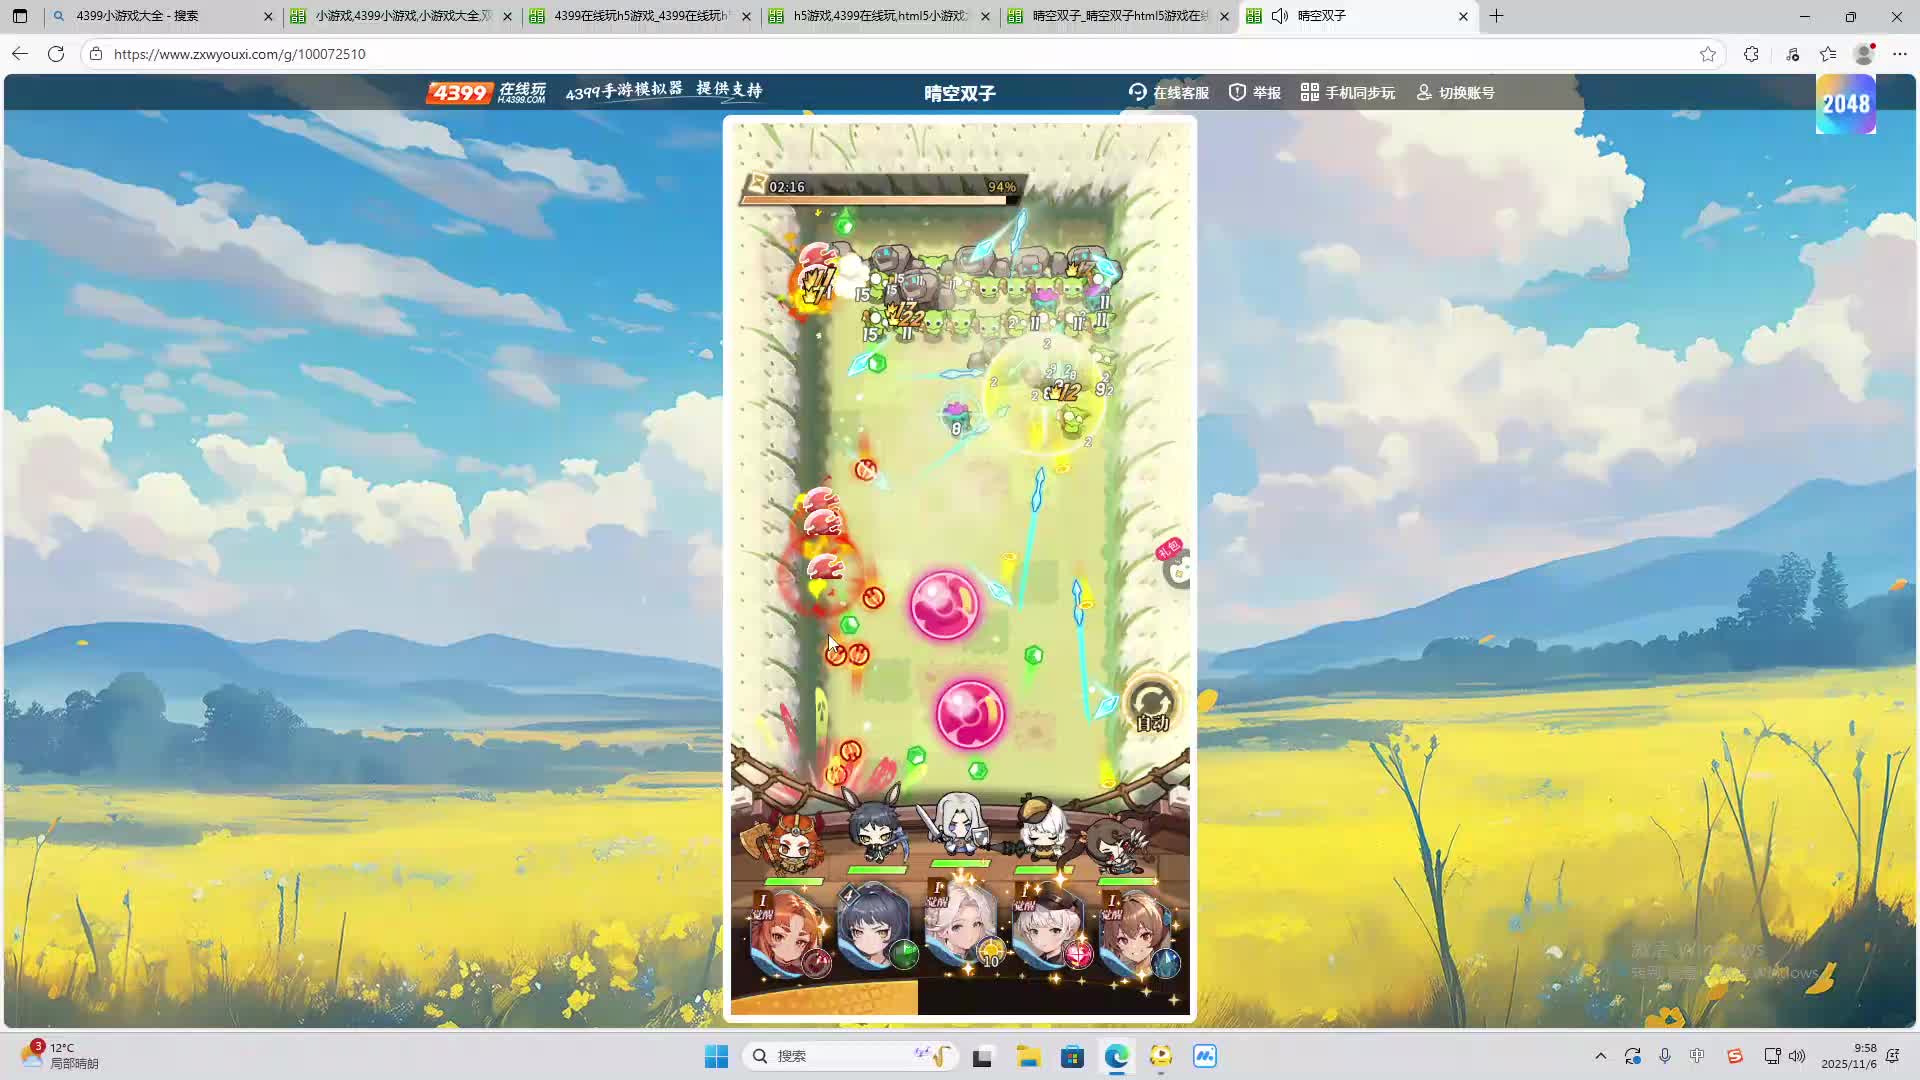This screenshot has width=1920, height=1080.
Task: Click the 4399 在线玩 logo
Action: coord(487,93)
